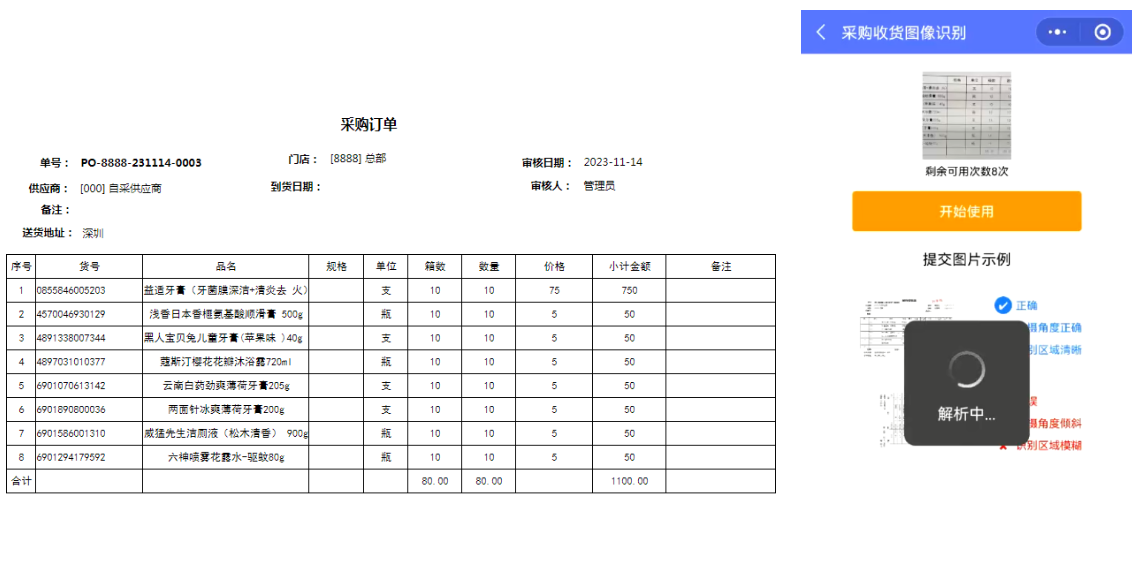This screenshot has height=580, width=1145.
Task: Click product 六神喷雾花露水-驱蚊80g
Action: click(226, 457)
